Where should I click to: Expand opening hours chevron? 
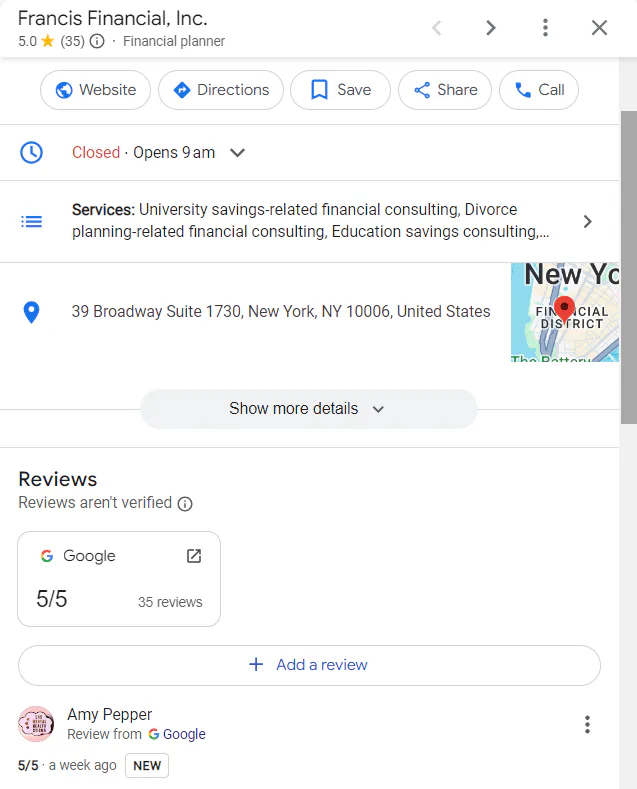237,152
